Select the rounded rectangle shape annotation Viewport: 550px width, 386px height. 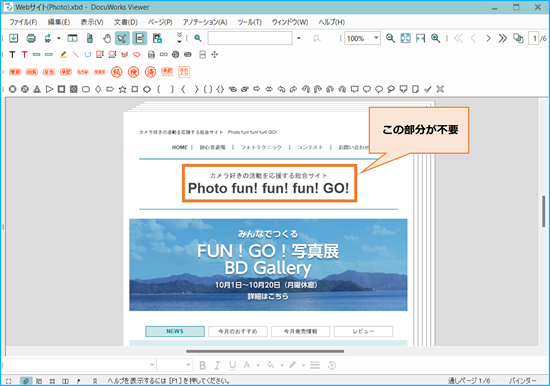tap(86, 89)
